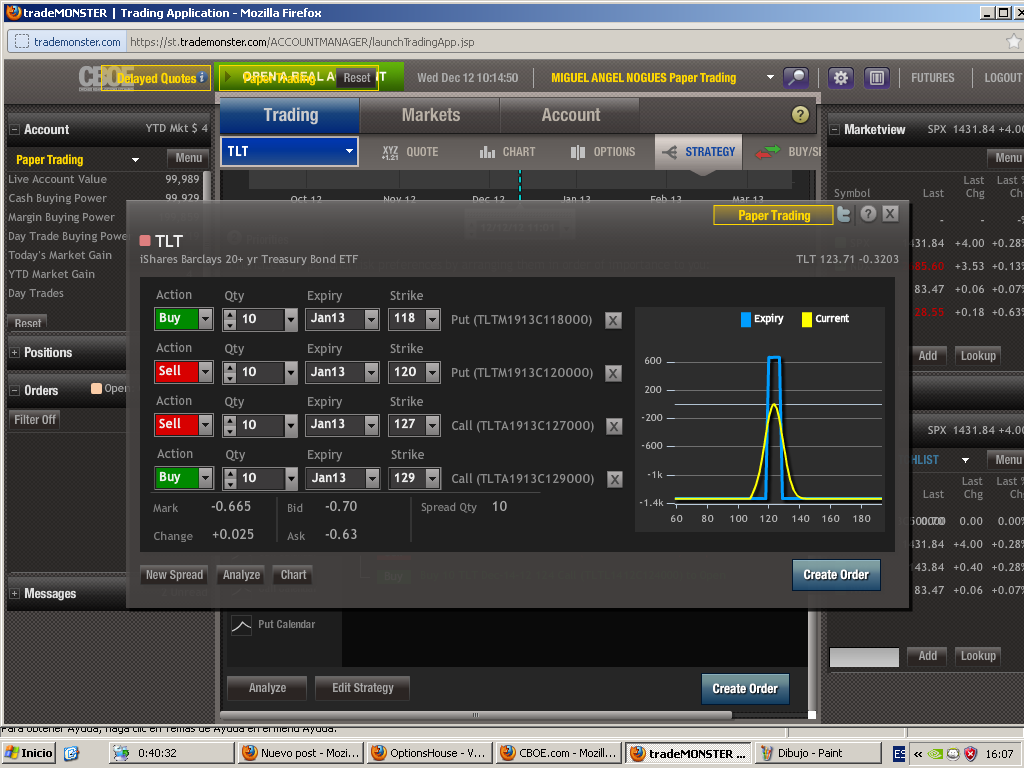Open the Account panel Menu button

pos(188,158)
